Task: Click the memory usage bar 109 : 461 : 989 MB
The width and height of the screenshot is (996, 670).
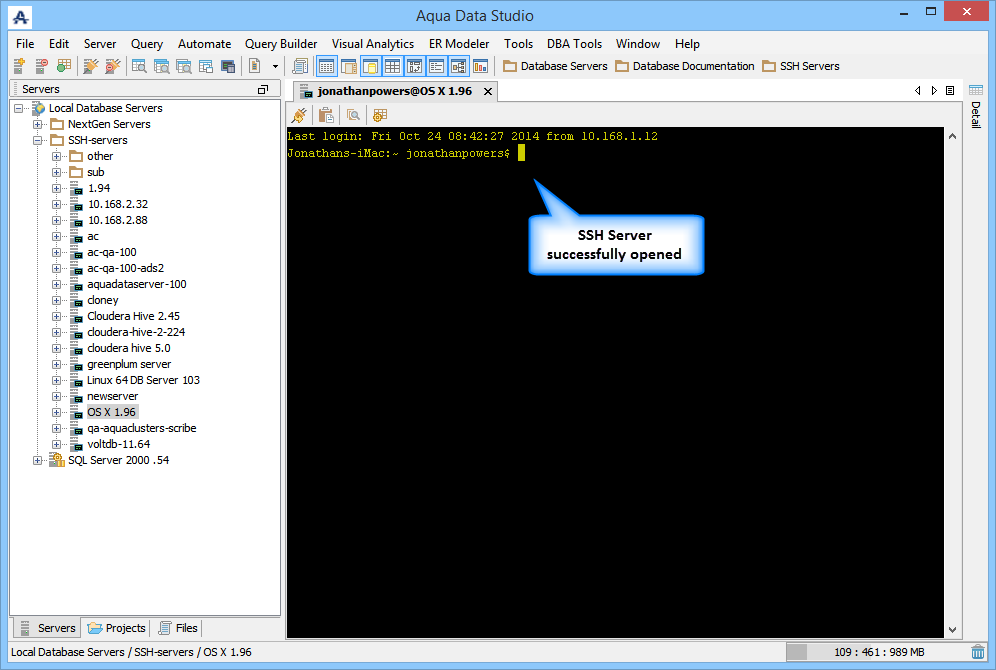Action: click(x=877, y=652)
